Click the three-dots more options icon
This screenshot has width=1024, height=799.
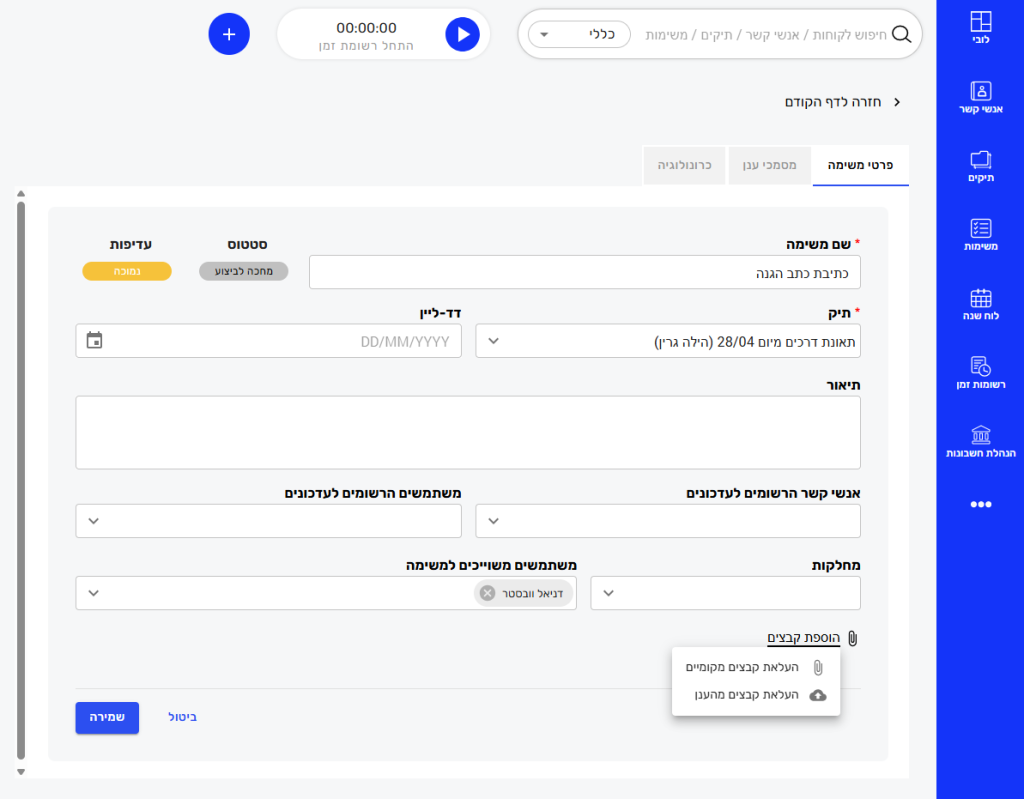point(980,505)
